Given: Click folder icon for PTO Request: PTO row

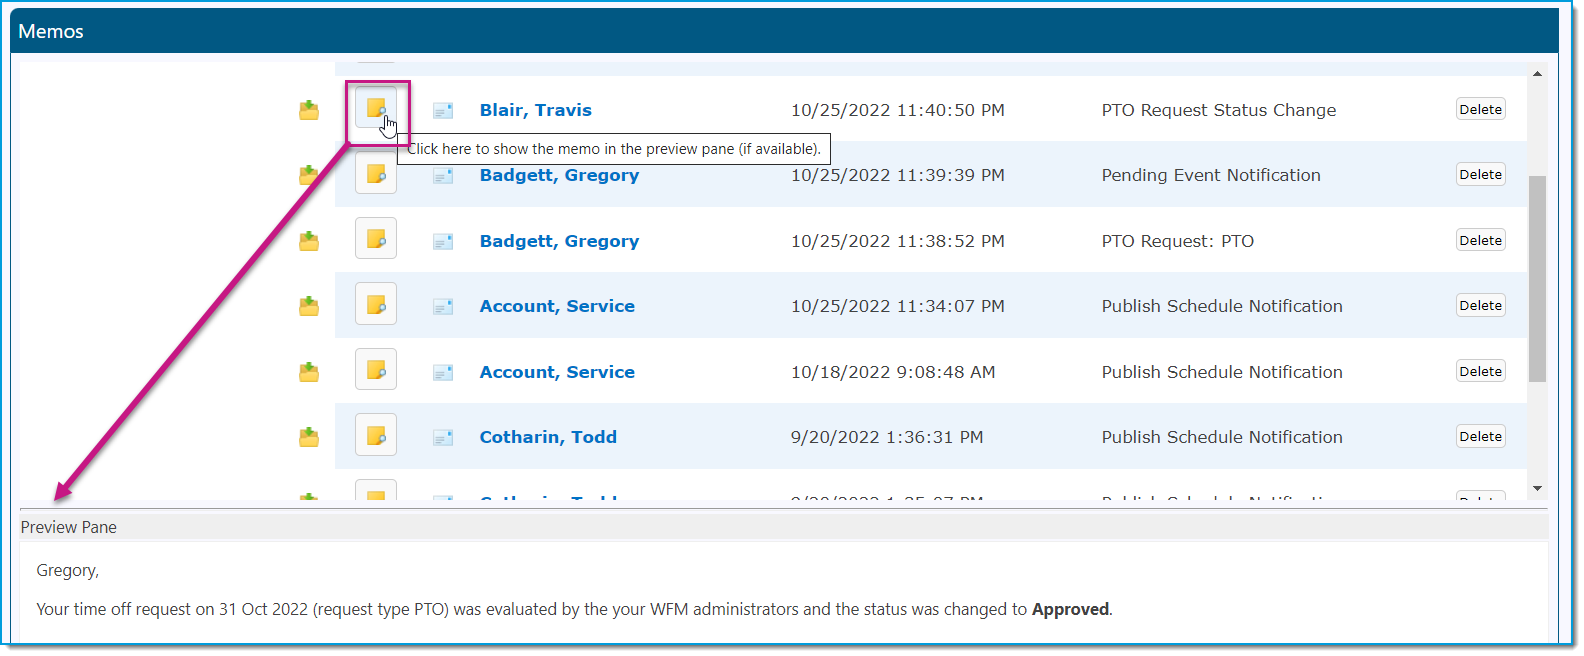Looking at the screenshot, I should click(x=309, y=241).
